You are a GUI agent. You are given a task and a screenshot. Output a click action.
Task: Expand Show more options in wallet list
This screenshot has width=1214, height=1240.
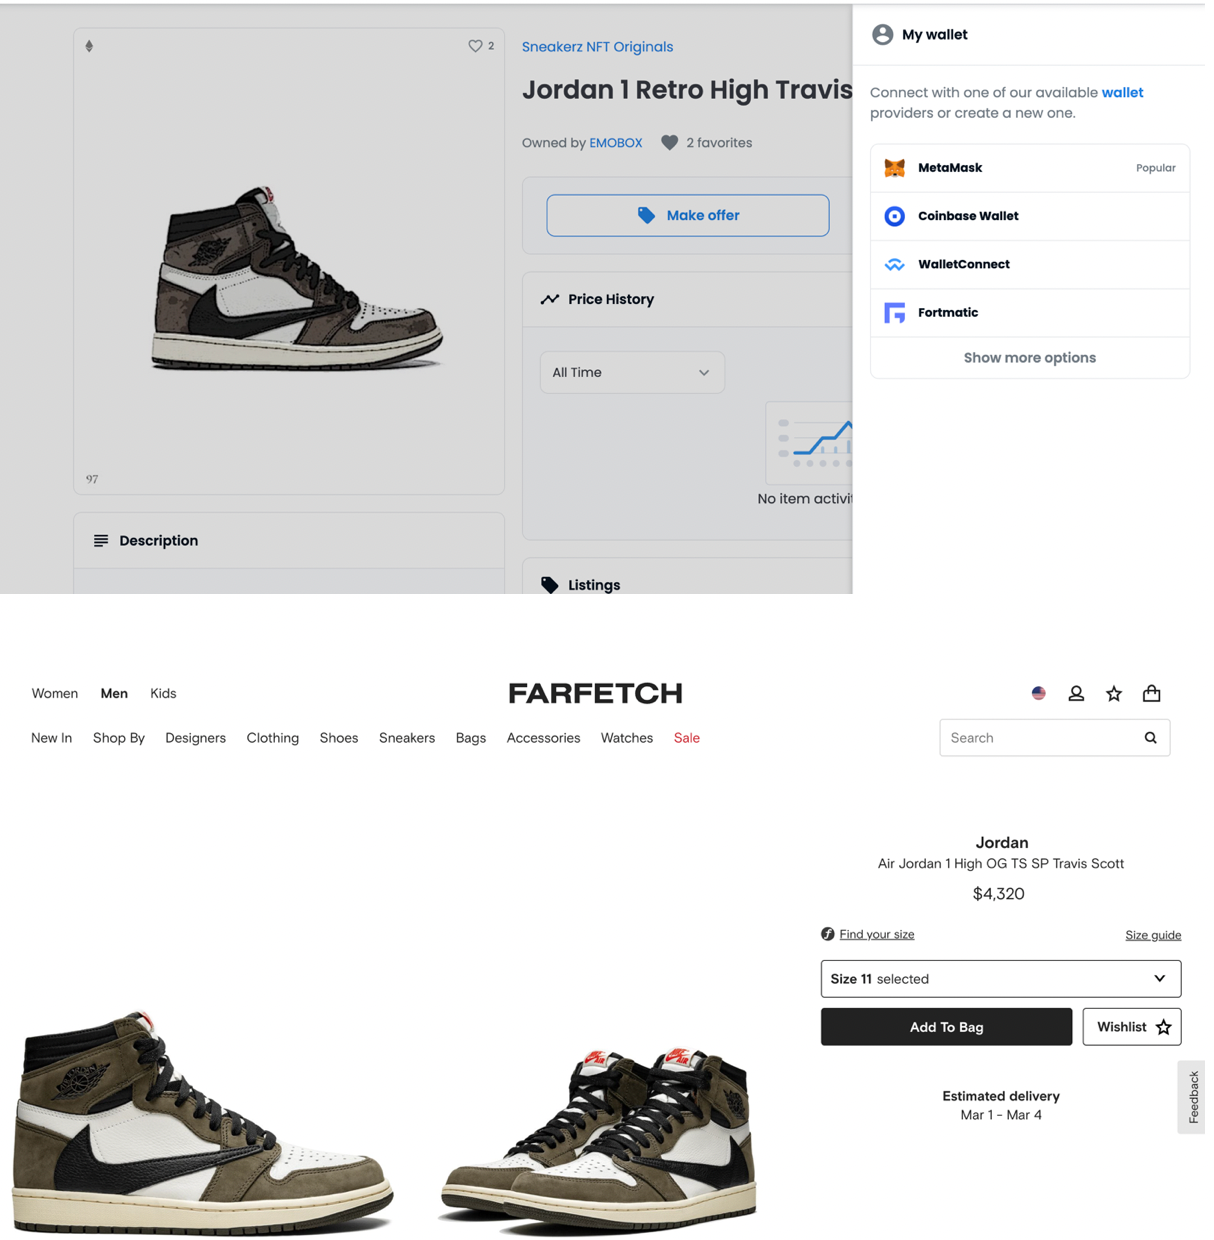(1030, 358)
